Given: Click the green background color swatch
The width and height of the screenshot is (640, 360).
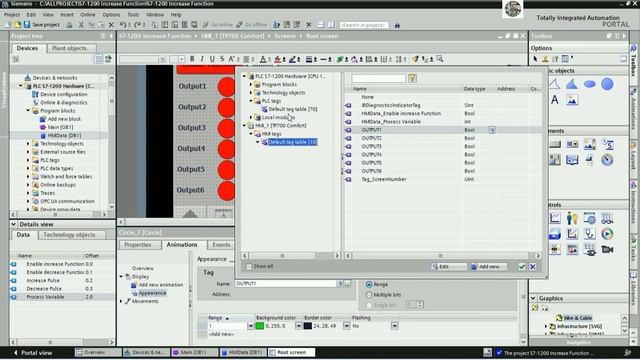Looking at the screenshot, I should [260, 326].
